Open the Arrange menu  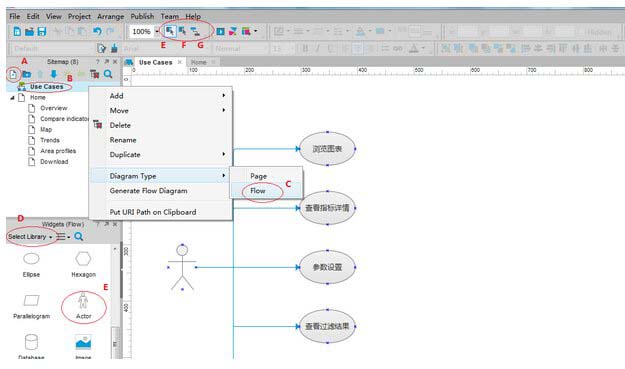110,16
